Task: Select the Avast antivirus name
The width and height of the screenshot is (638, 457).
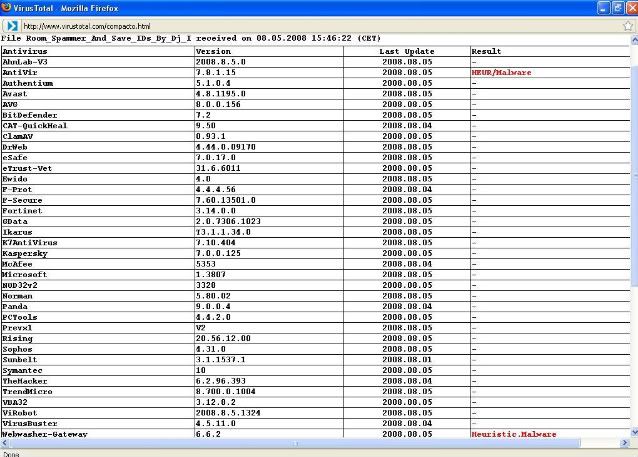Action: [x=15, y=94]
